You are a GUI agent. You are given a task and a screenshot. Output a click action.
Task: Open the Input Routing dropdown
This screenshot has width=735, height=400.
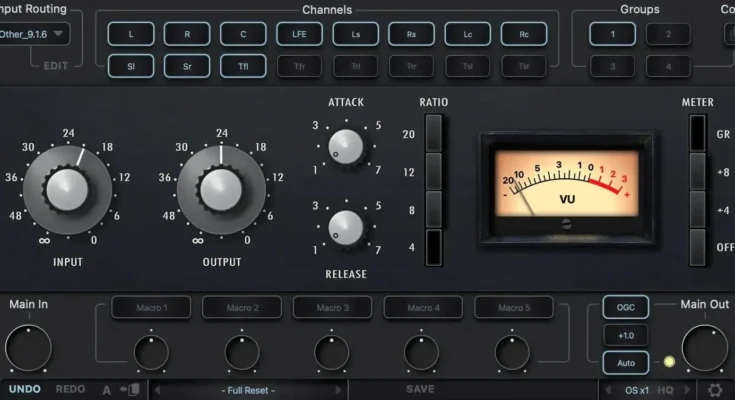click(x=34, y=34)
